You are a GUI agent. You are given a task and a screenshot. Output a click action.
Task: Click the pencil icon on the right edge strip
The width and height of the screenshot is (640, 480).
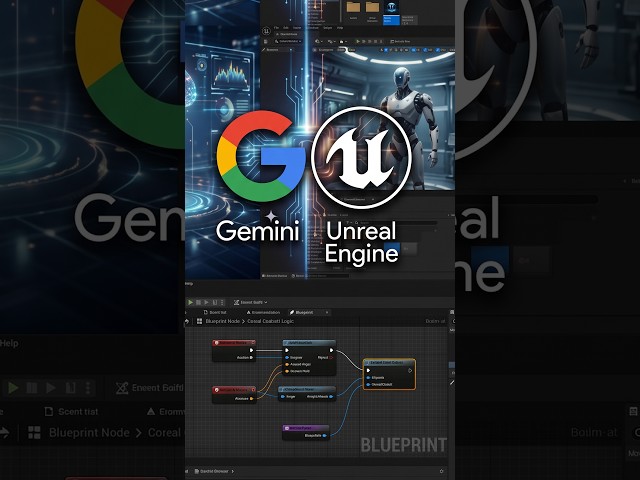[452, 383]
